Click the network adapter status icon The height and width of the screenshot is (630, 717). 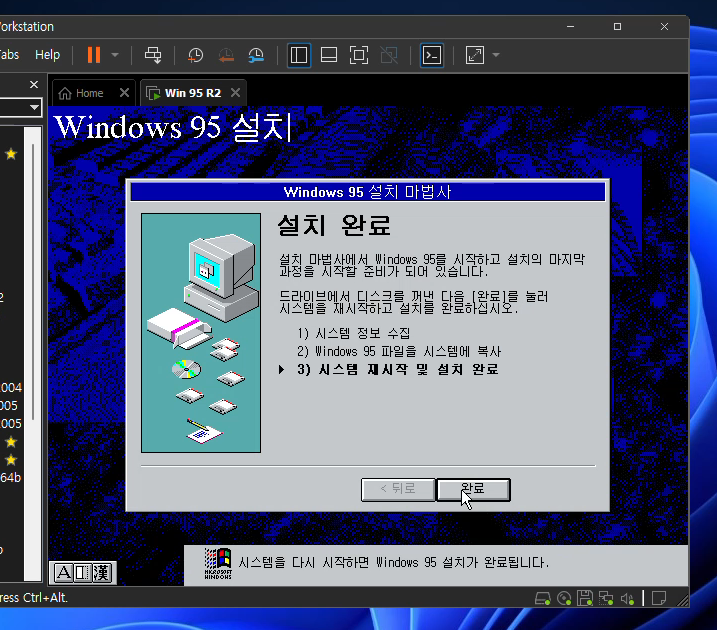coord(606,598)
